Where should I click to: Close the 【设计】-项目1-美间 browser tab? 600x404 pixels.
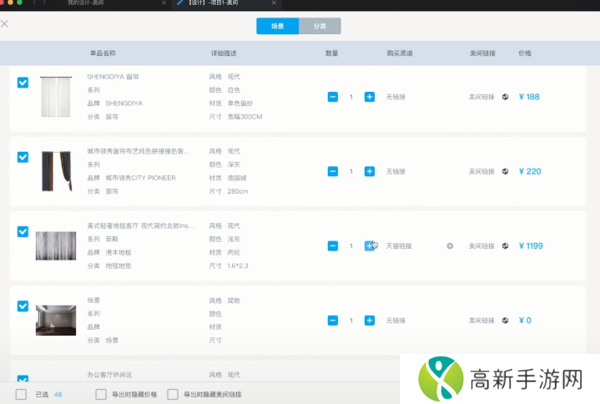274,3
